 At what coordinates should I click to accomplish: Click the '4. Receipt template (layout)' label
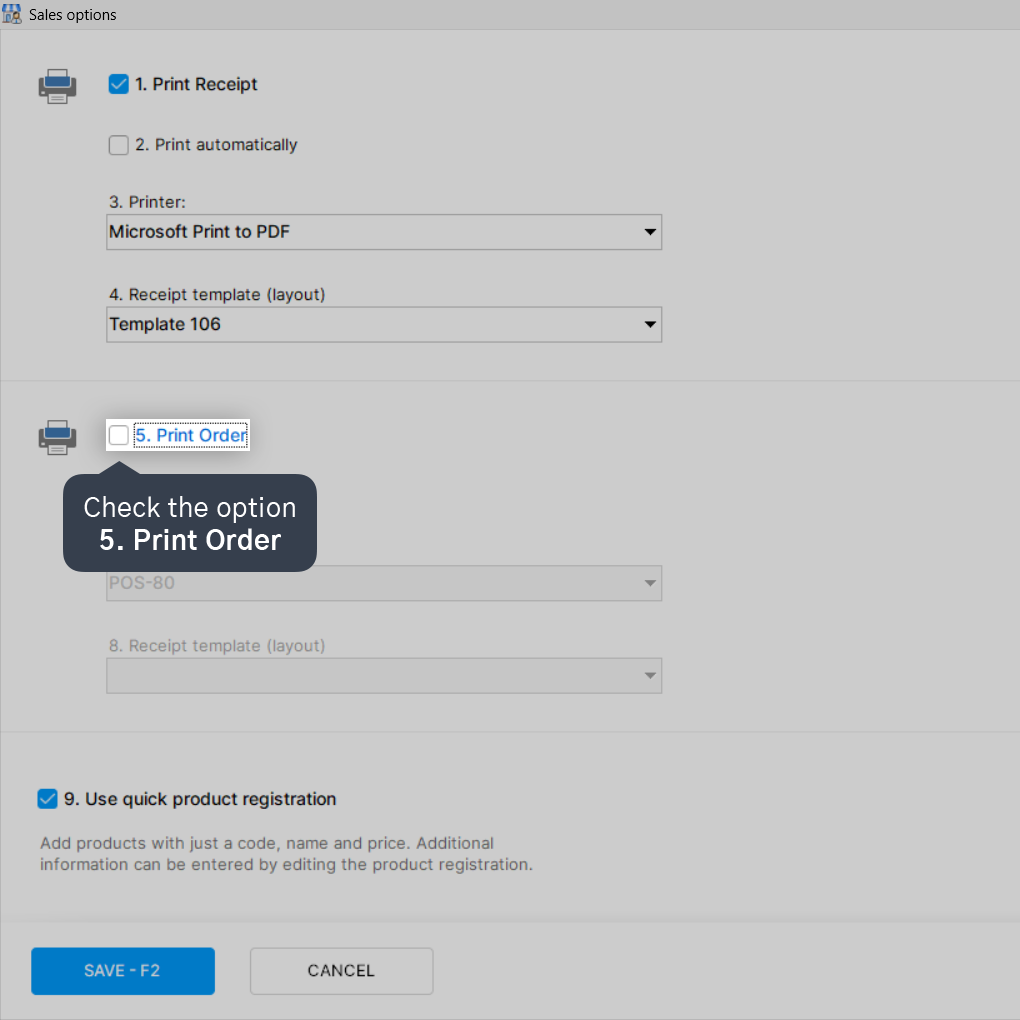[217, 295]
